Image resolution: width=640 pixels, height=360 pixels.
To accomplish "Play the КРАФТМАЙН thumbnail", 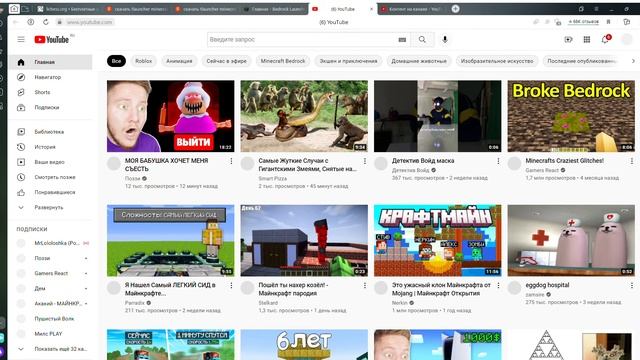I will click(438, 240).
